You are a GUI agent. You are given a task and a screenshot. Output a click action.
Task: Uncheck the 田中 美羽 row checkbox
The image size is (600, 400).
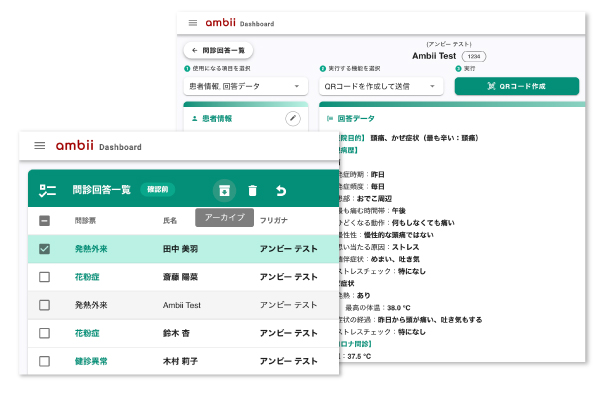click(44, 249)
